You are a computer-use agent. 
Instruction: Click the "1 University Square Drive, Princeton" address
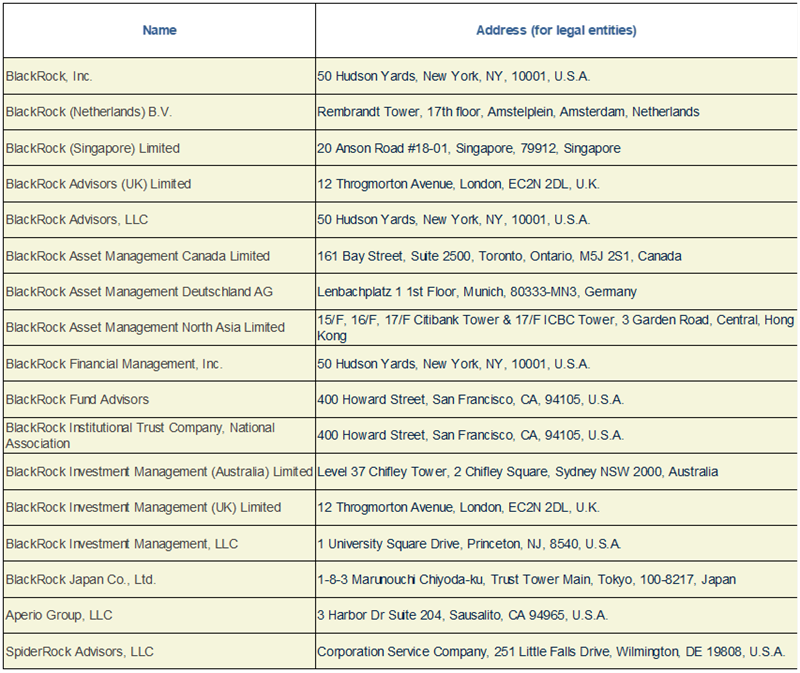tap(556, 543)
